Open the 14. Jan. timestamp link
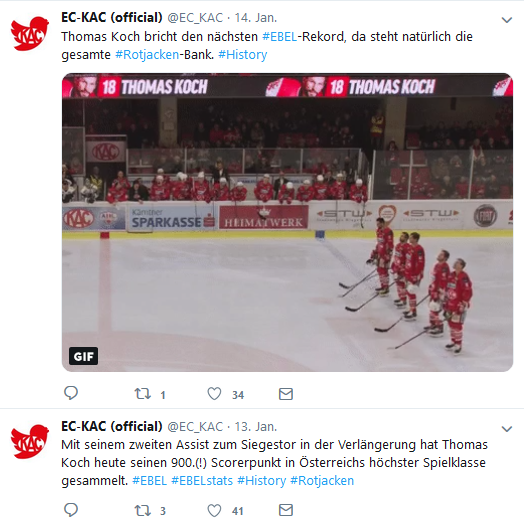524x524 pixels. coord(256,18)
